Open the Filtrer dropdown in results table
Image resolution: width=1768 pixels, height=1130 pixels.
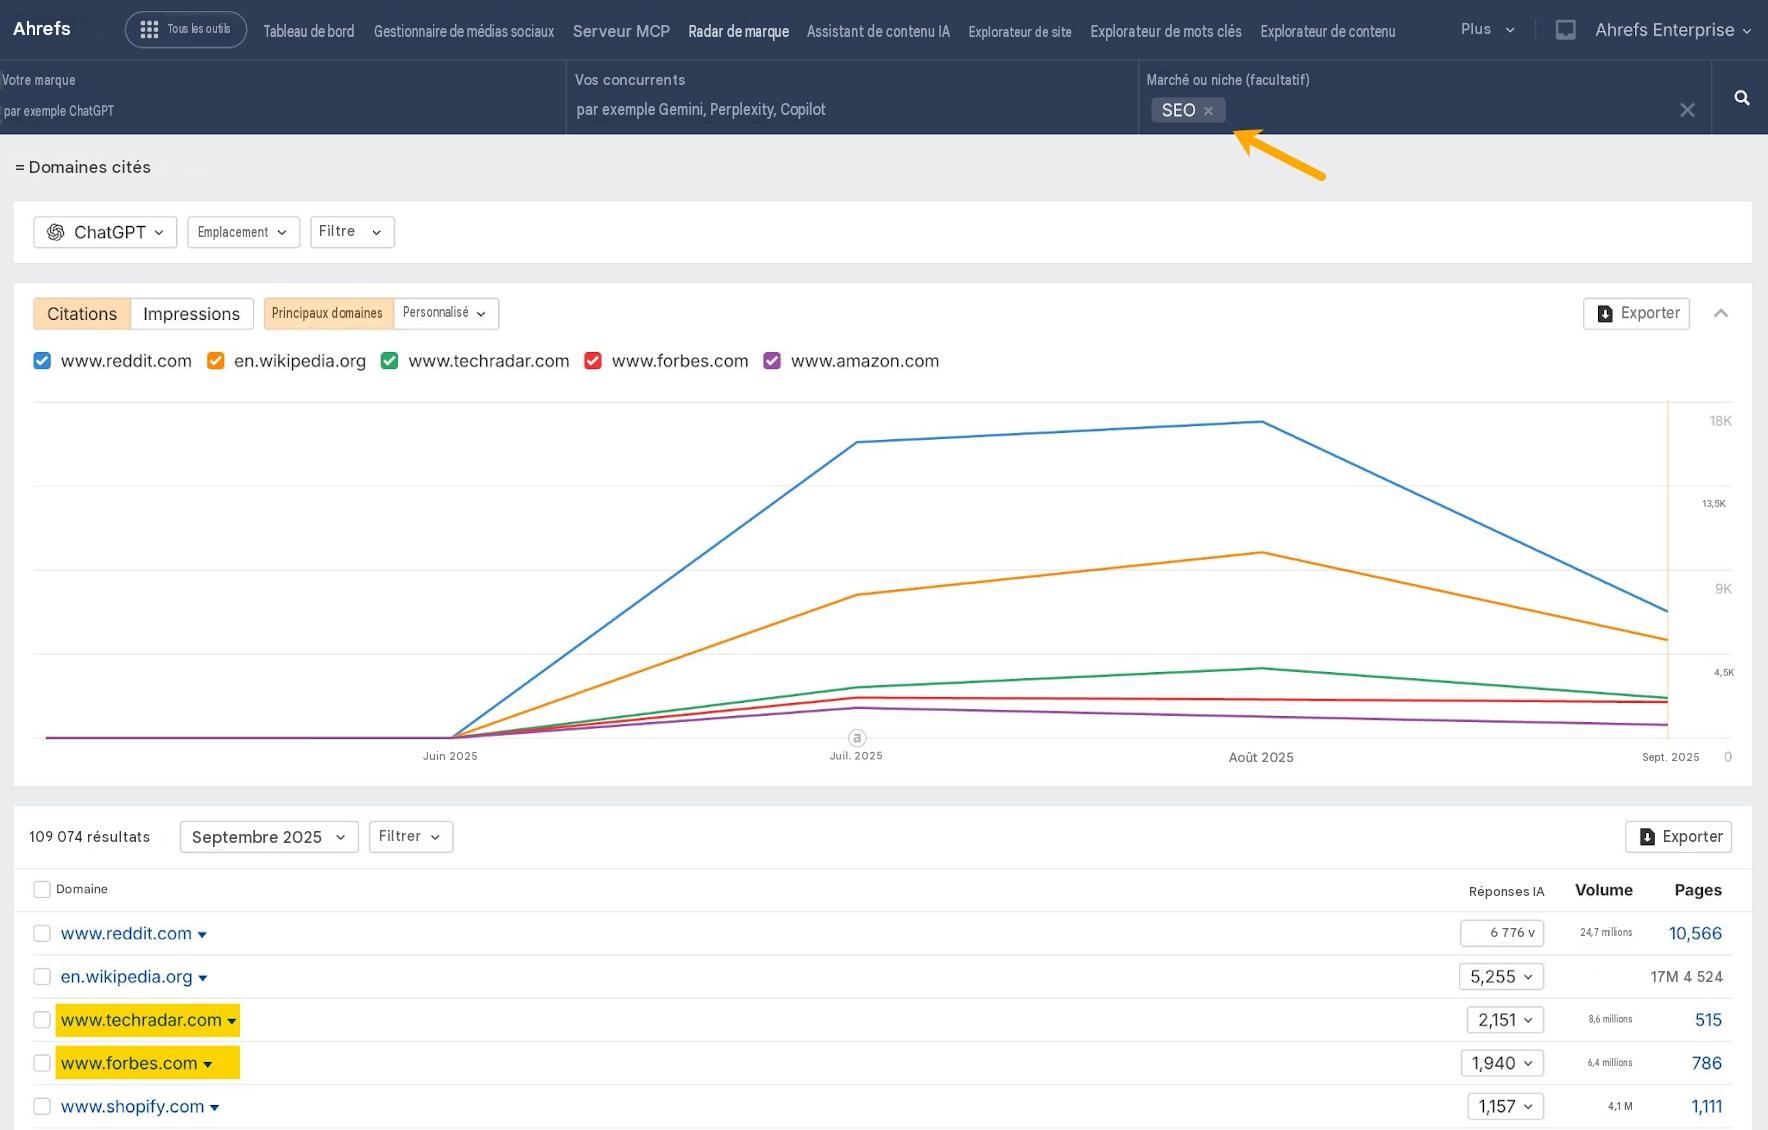click(x=411, y=837)
